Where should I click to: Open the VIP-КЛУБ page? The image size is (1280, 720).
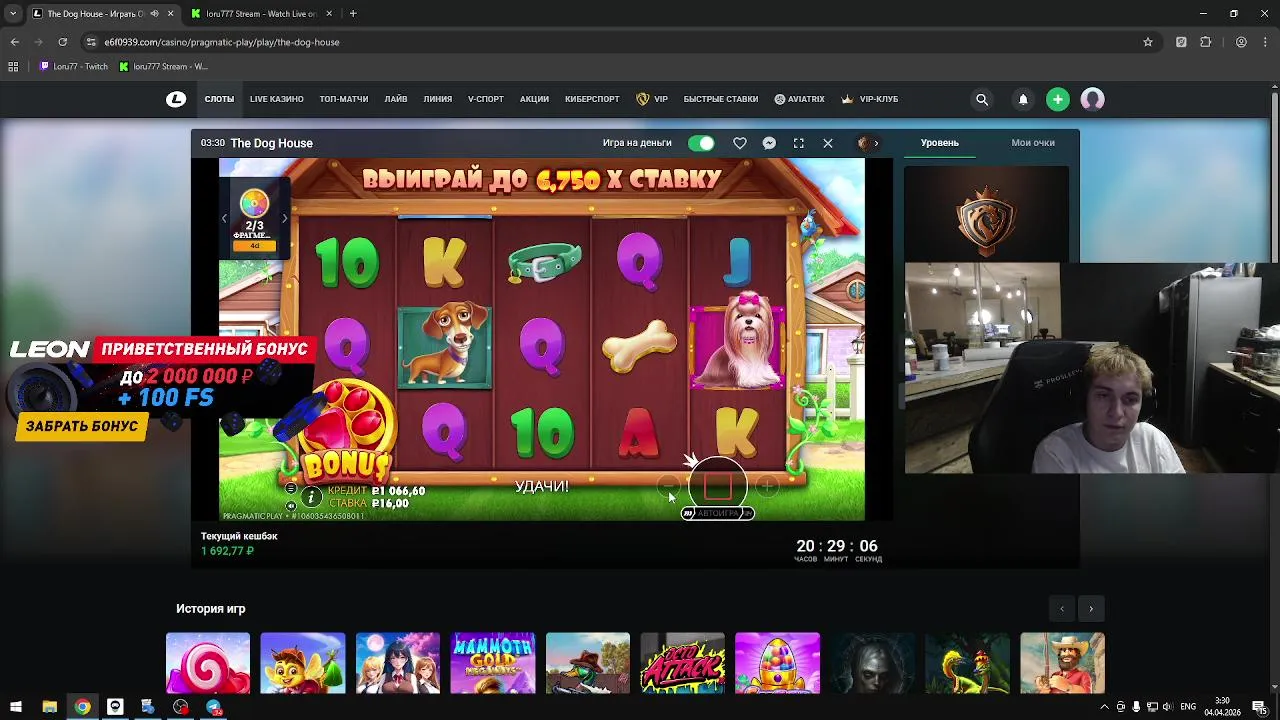coord(870,99)
